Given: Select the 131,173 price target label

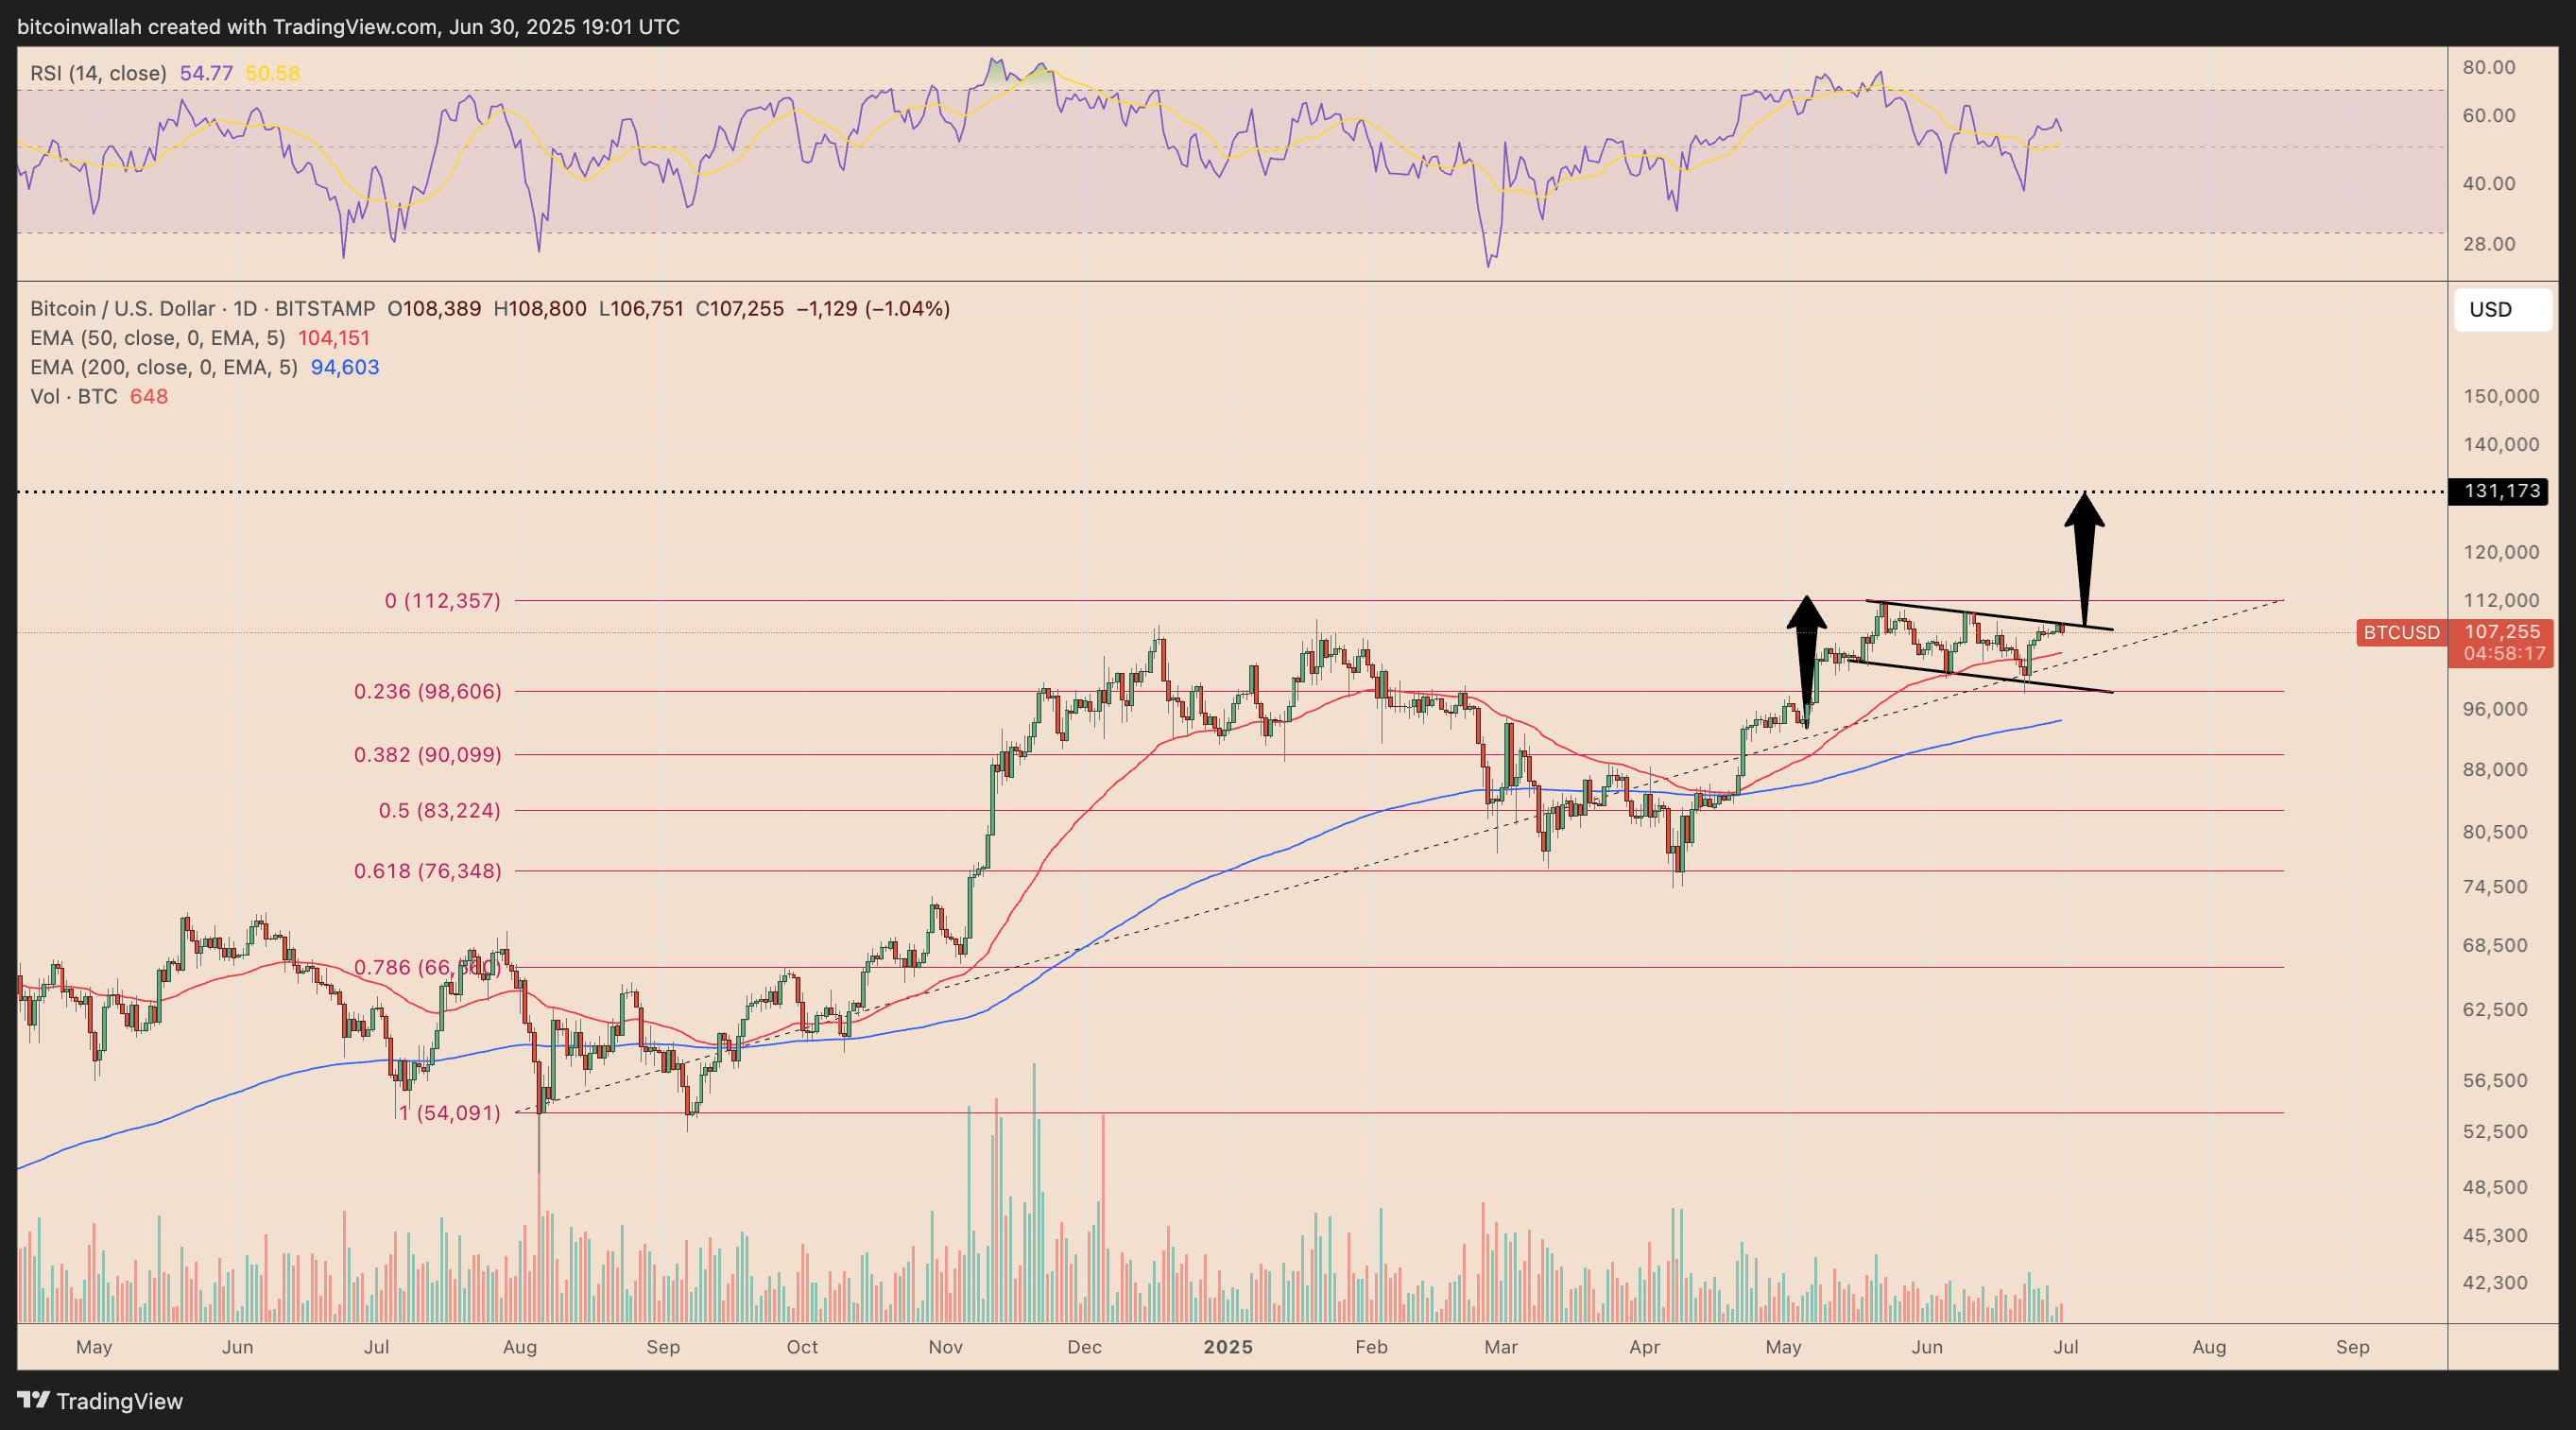Looking at the screenshot, I should click(2498, 491).
